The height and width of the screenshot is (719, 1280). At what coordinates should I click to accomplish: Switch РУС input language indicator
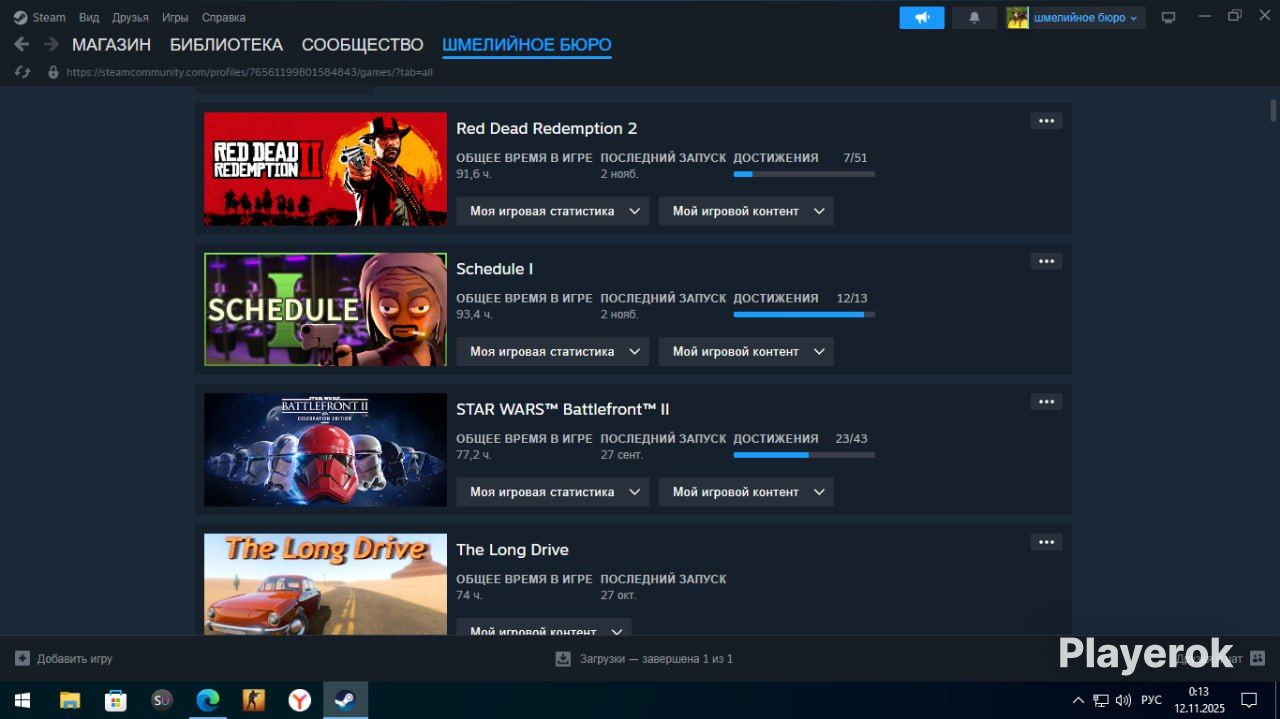click(x=1151, y=700)
